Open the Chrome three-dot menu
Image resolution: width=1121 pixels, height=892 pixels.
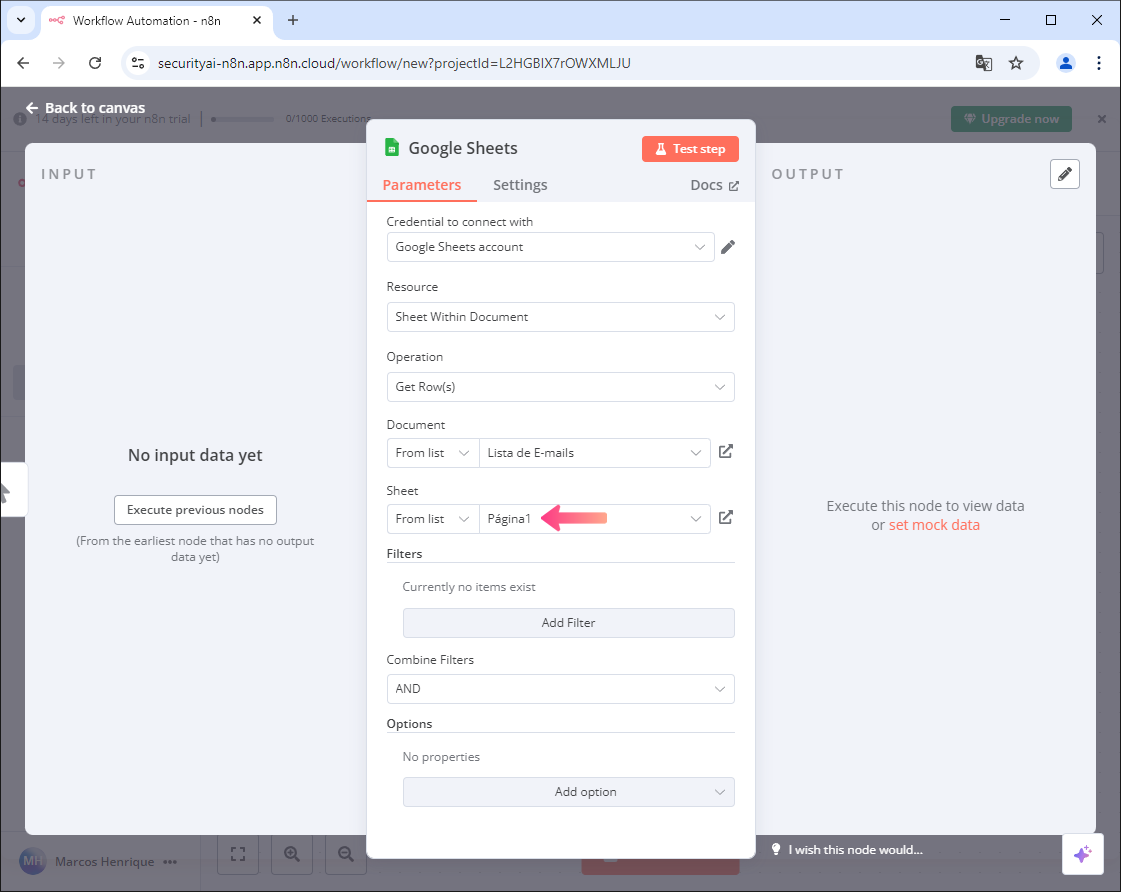(x=1099, y=63)
